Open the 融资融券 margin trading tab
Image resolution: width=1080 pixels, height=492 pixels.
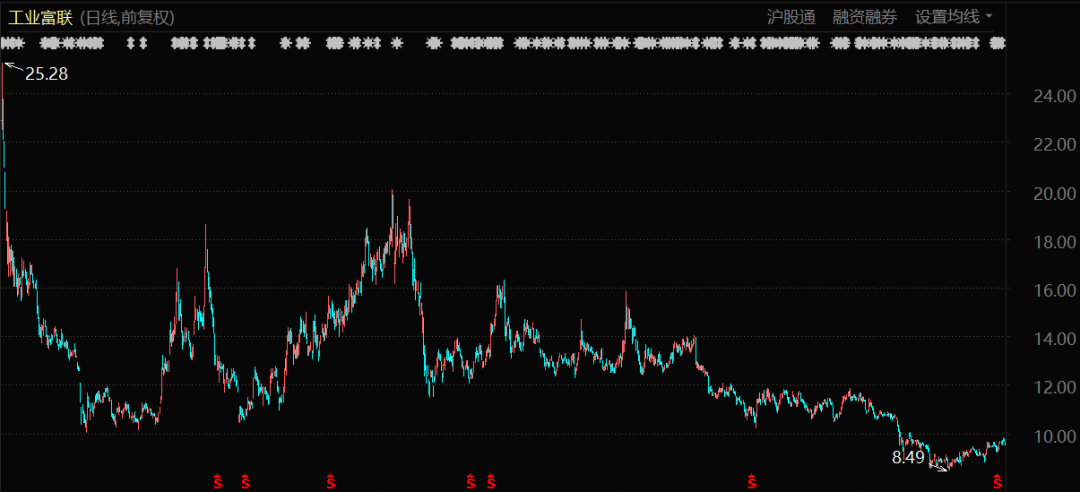[865, 17]
